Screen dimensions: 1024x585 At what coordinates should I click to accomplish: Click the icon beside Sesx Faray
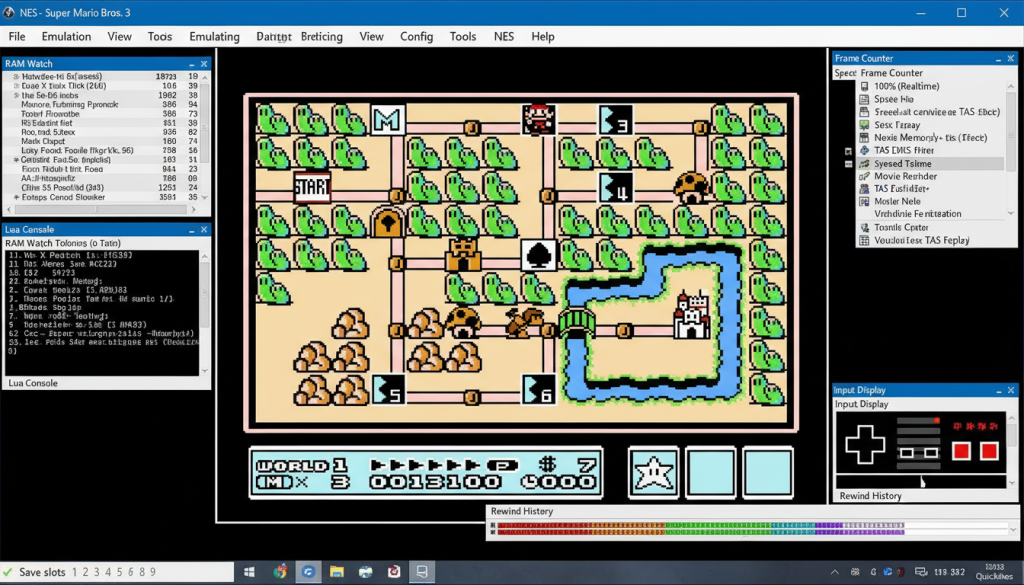[x=865, y=125]
